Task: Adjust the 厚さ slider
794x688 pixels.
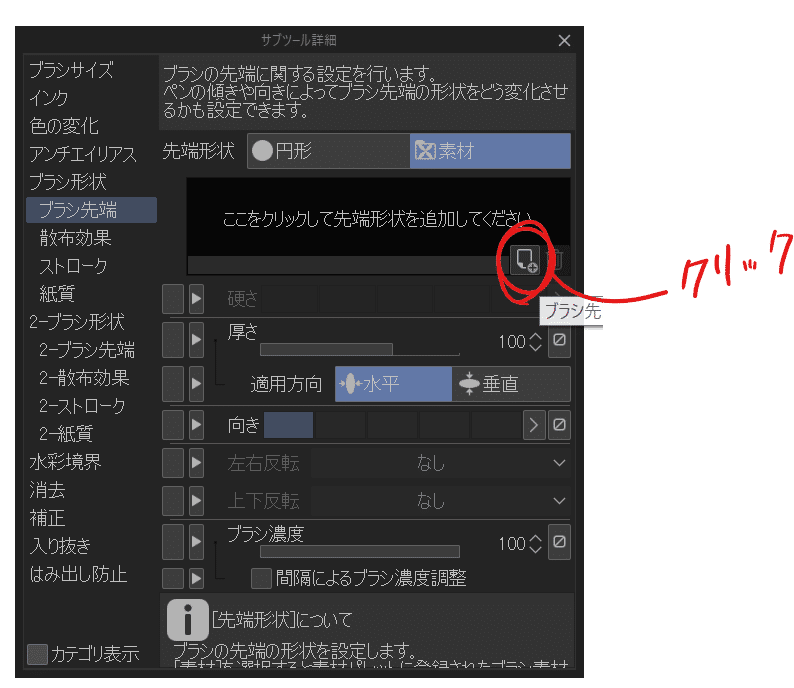Action: (x=360, y=349)
